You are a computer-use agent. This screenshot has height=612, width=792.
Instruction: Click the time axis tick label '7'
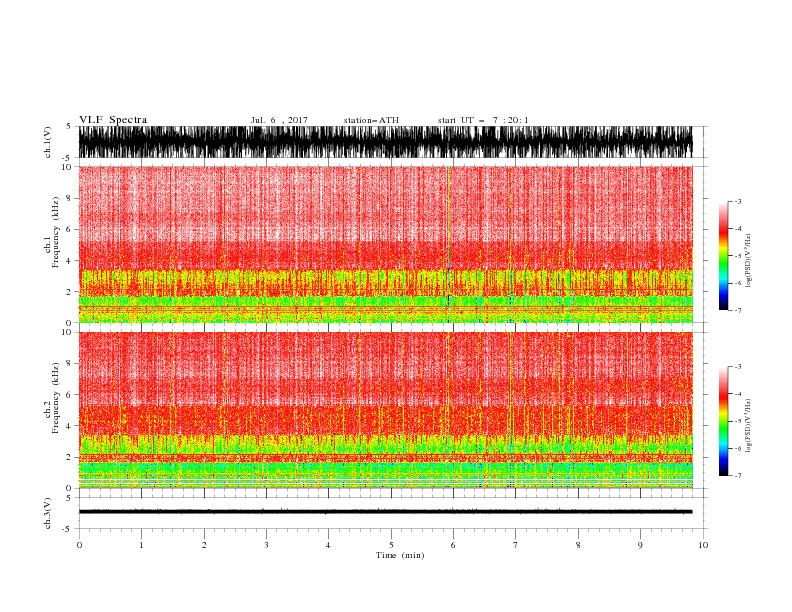click(x=516, y=545)
